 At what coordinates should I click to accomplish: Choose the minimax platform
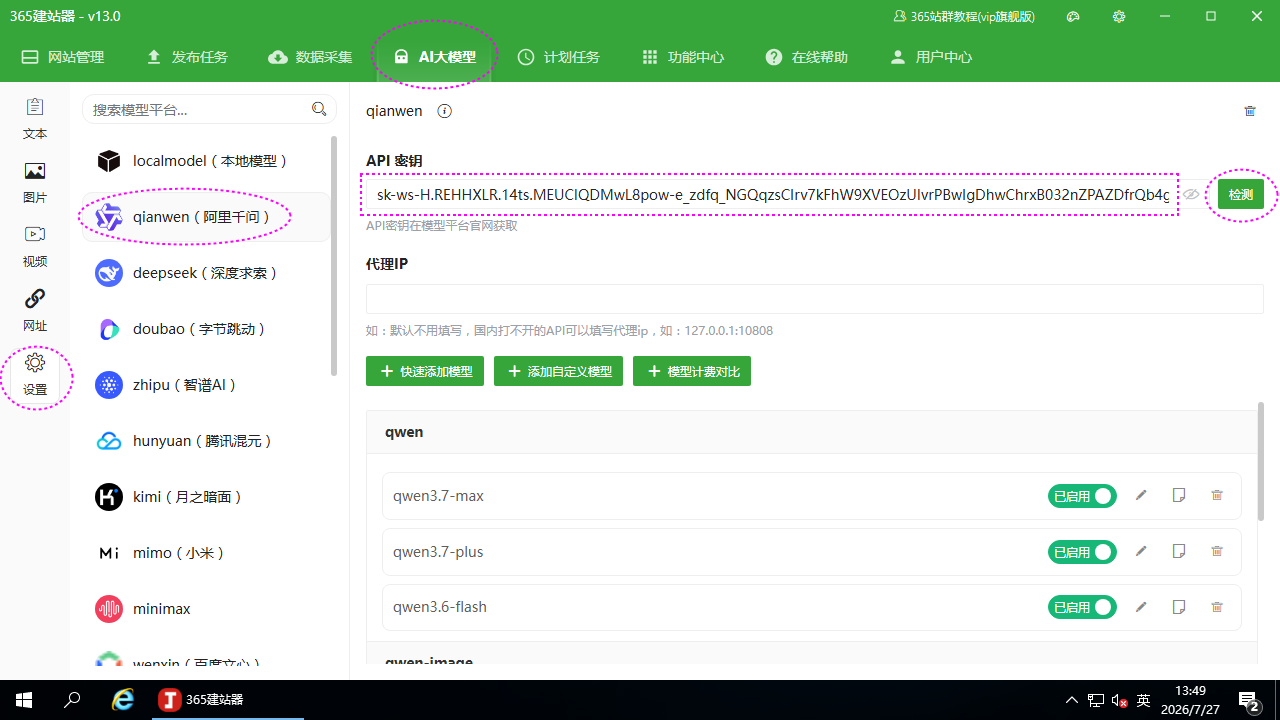(x=205, y=609)
